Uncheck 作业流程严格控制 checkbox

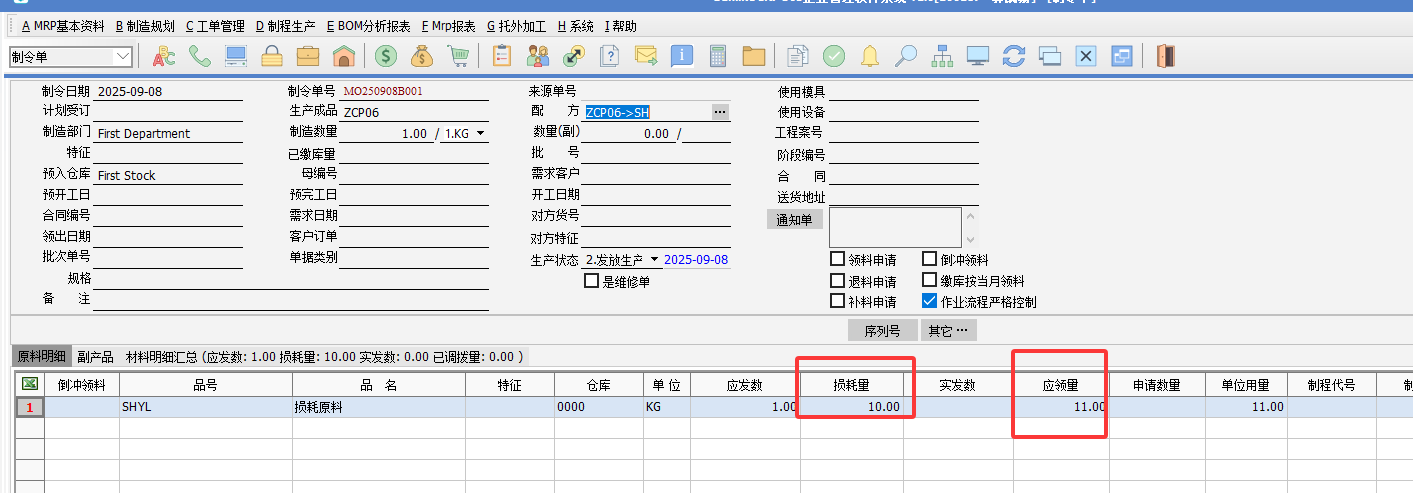(930, 301)
